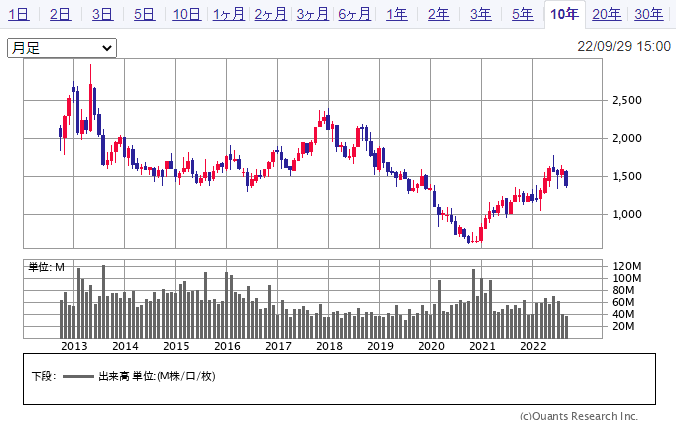The image size is (676, 426).
Task: Show the 5年 time range
Action: point(523,14)
